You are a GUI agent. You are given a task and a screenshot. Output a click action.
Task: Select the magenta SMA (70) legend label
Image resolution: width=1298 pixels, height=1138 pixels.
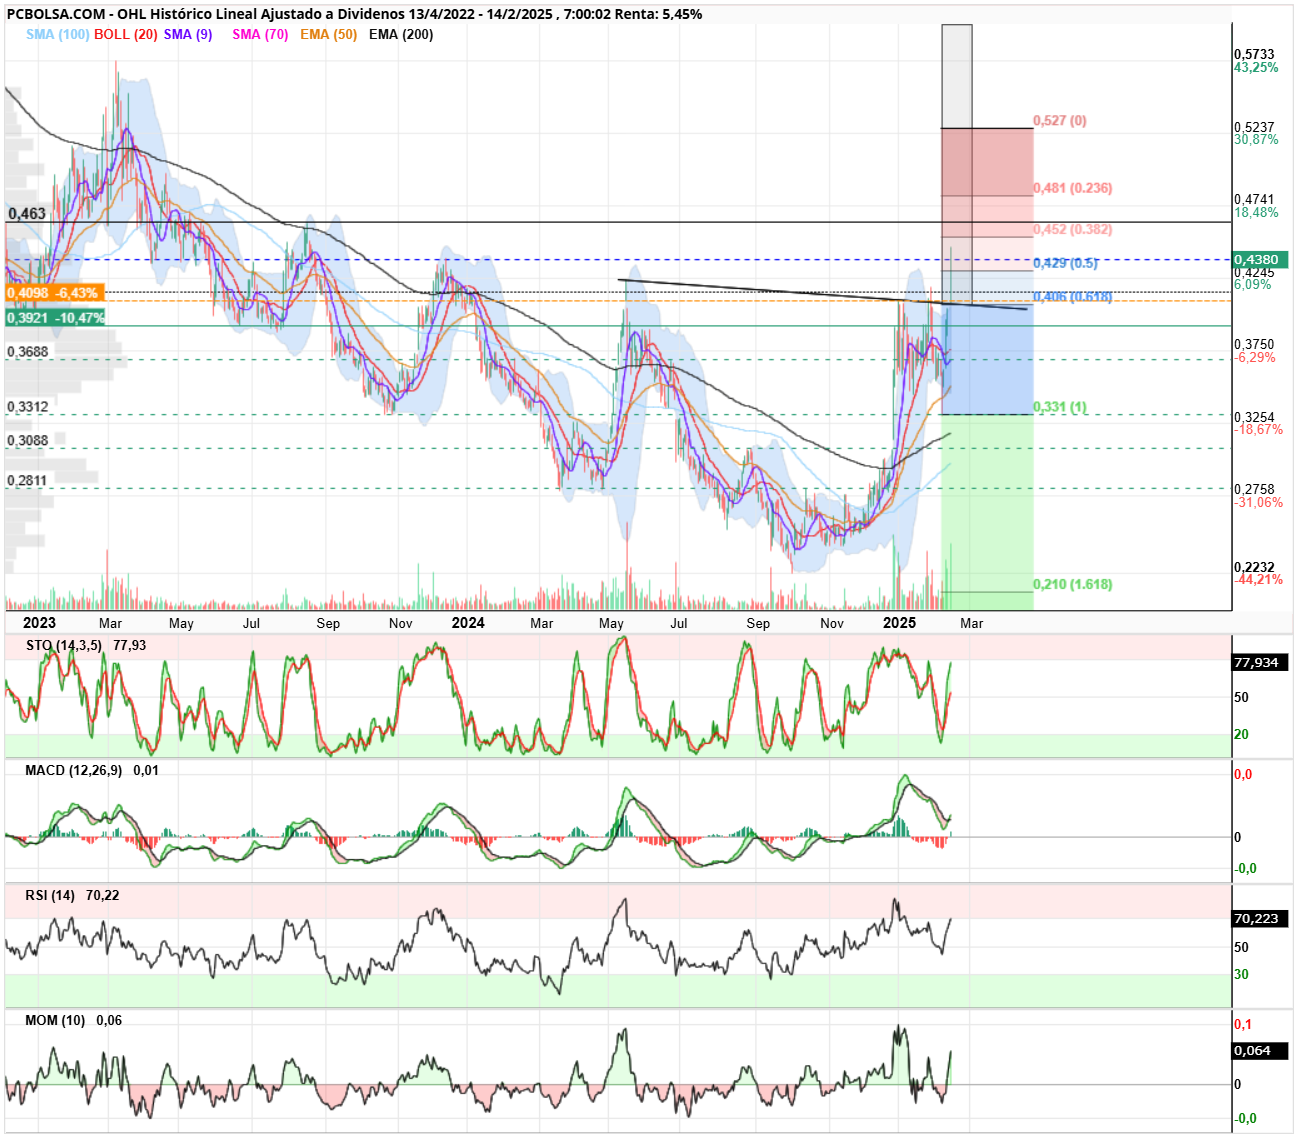(x=260, y=34)
